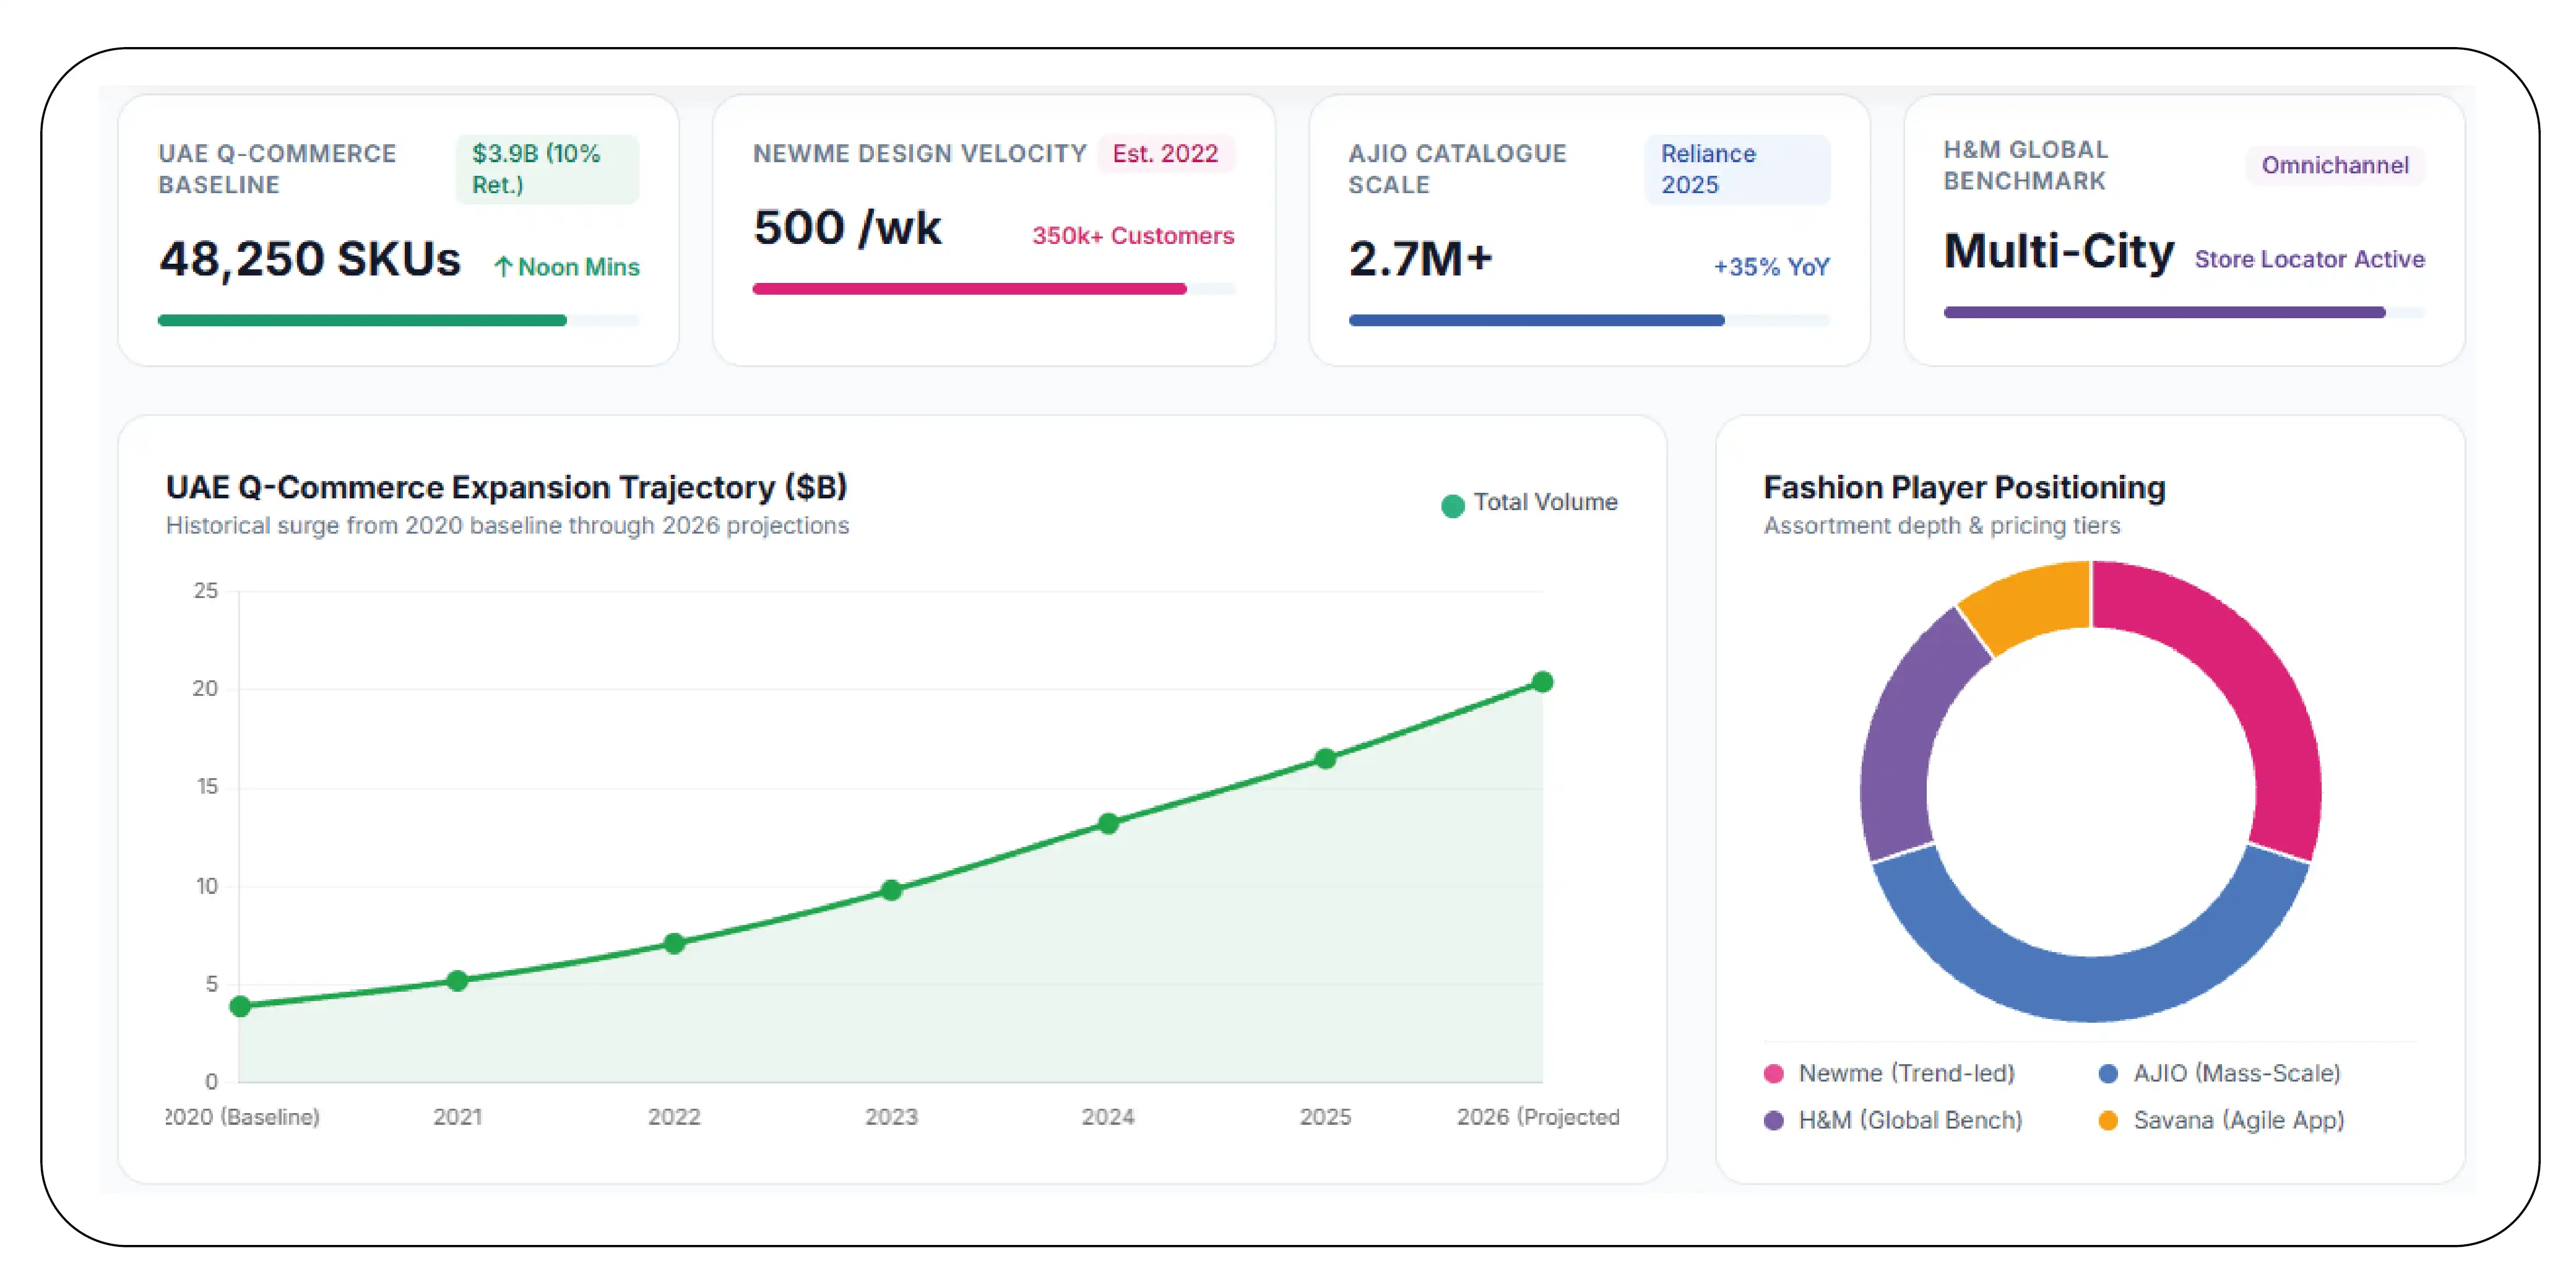This screenshot has height=1279, width=2576.
Task: Click the green UAE Q-Commerce progress bar
Action: (398, 320)
